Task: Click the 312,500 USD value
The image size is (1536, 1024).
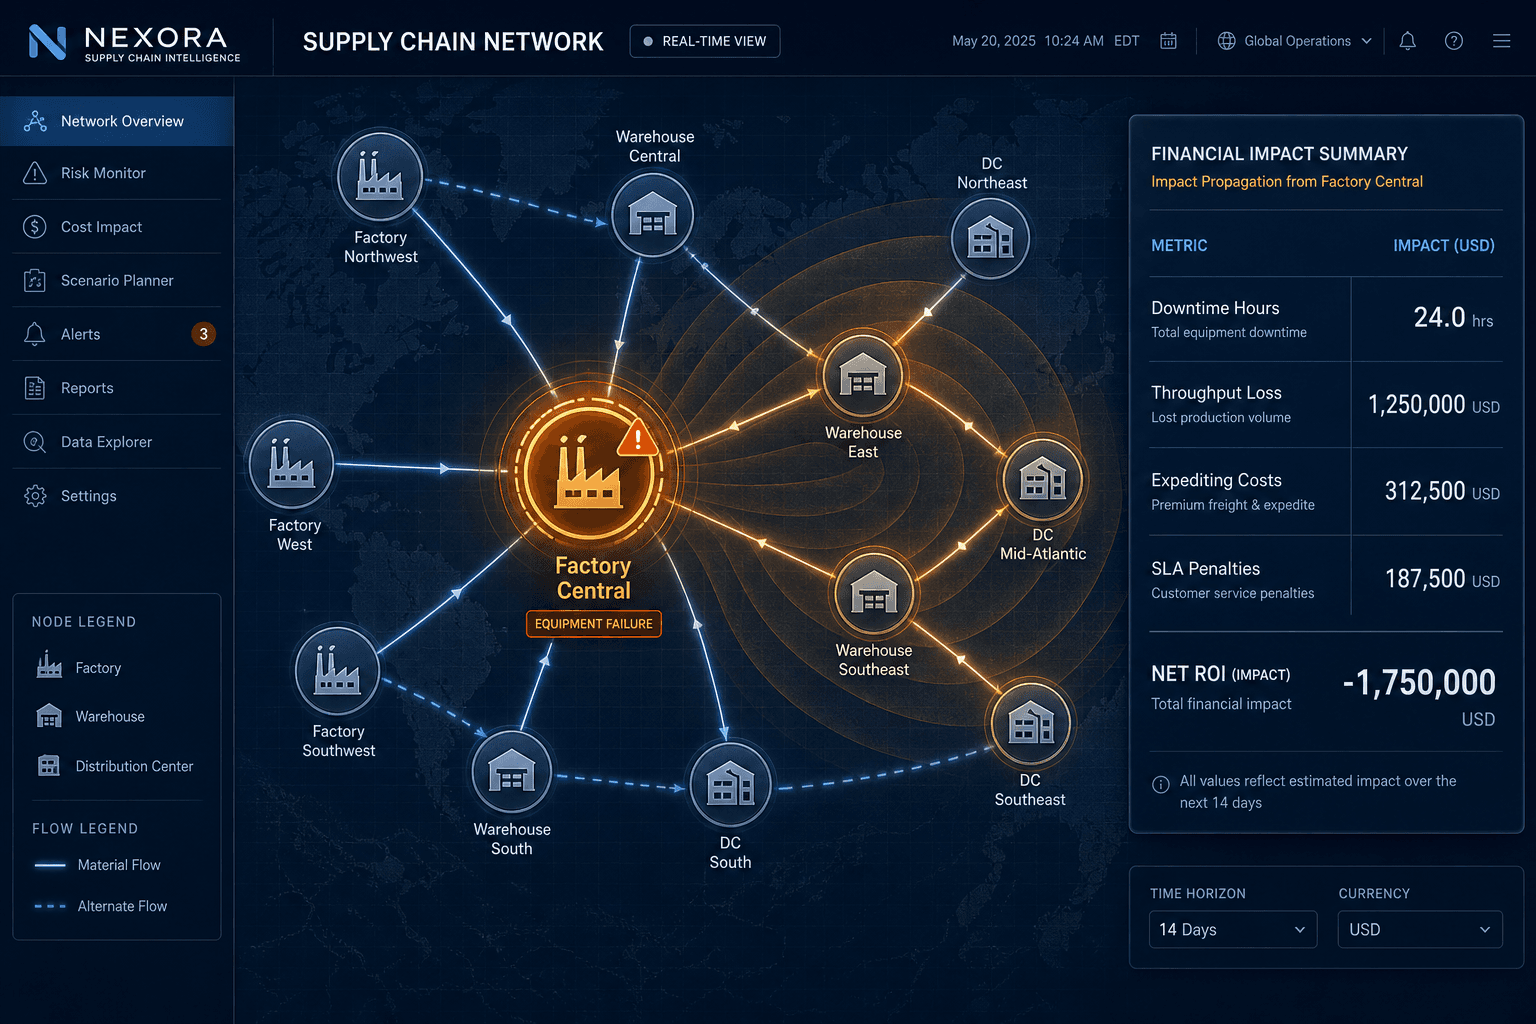Action: click(1442, 492)
